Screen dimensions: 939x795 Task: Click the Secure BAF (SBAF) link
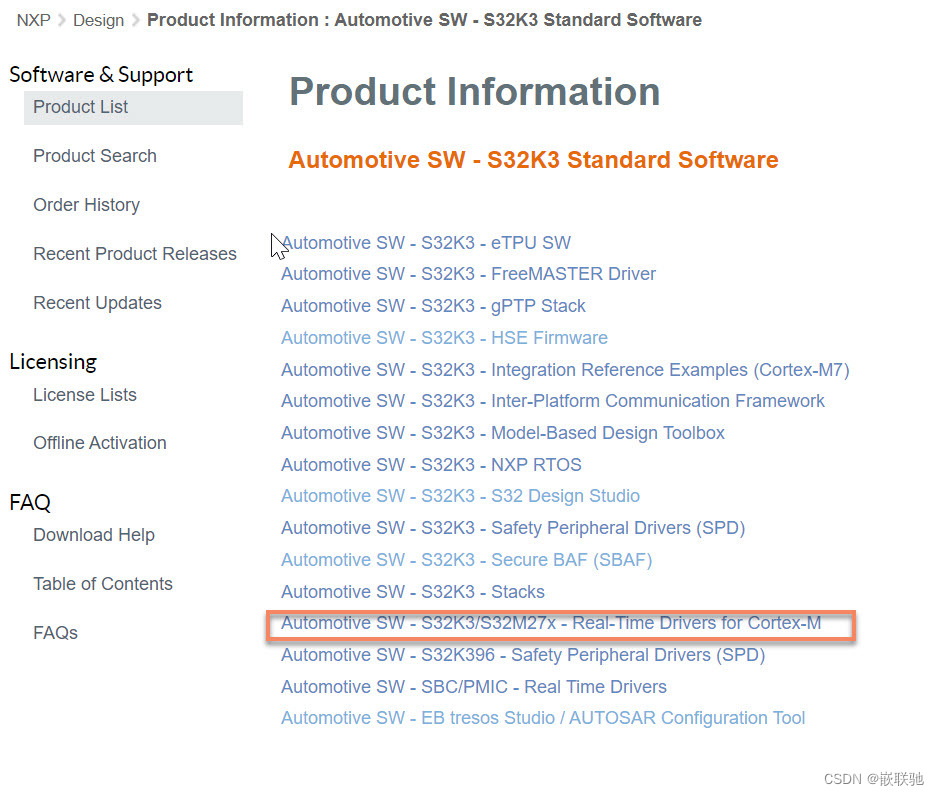click(466, 560)
